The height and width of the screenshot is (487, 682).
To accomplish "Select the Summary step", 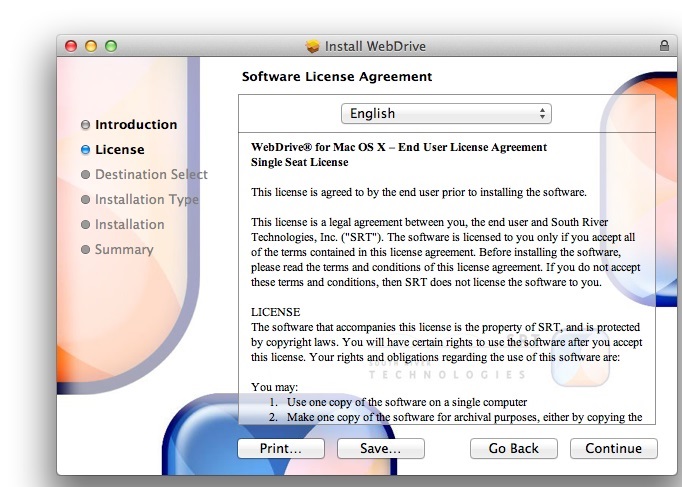I will click(124, 250).
